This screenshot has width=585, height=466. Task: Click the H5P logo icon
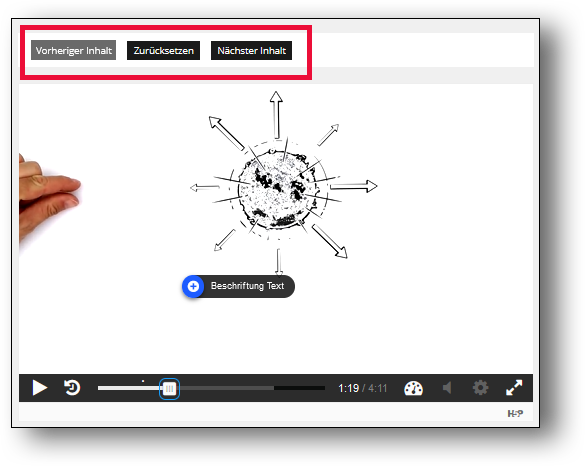pos(515,413)
